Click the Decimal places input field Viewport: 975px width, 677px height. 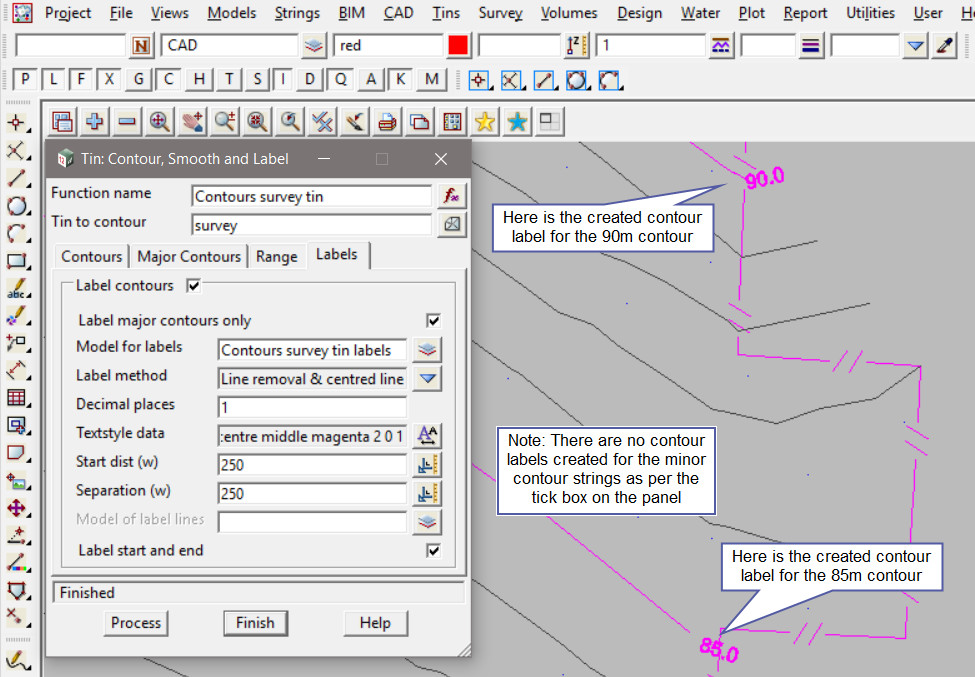pos(312,407)
